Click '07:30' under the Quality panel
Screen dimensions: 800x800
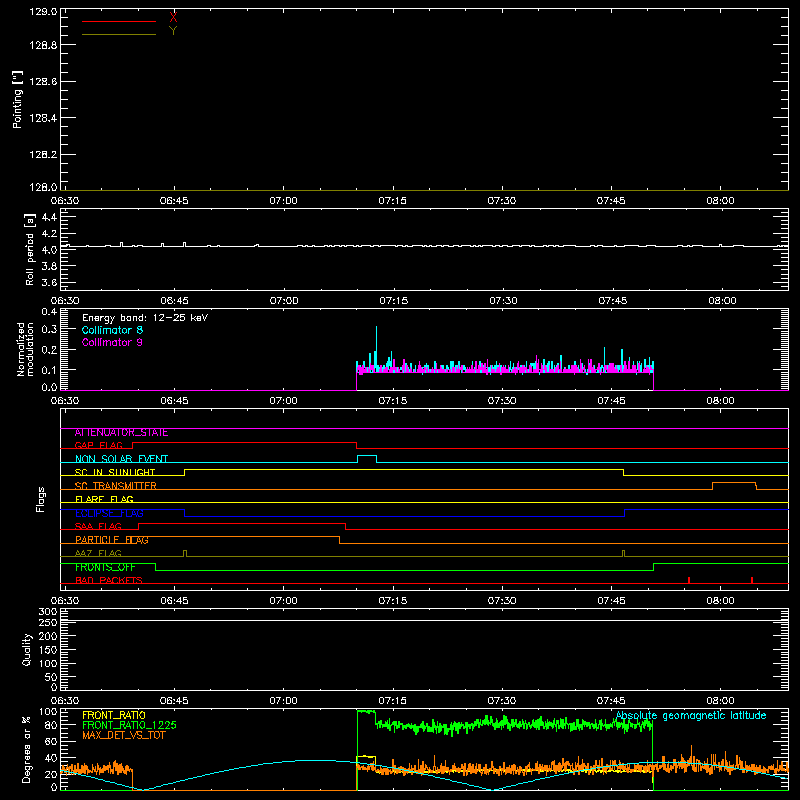click(x=502, y=701)
